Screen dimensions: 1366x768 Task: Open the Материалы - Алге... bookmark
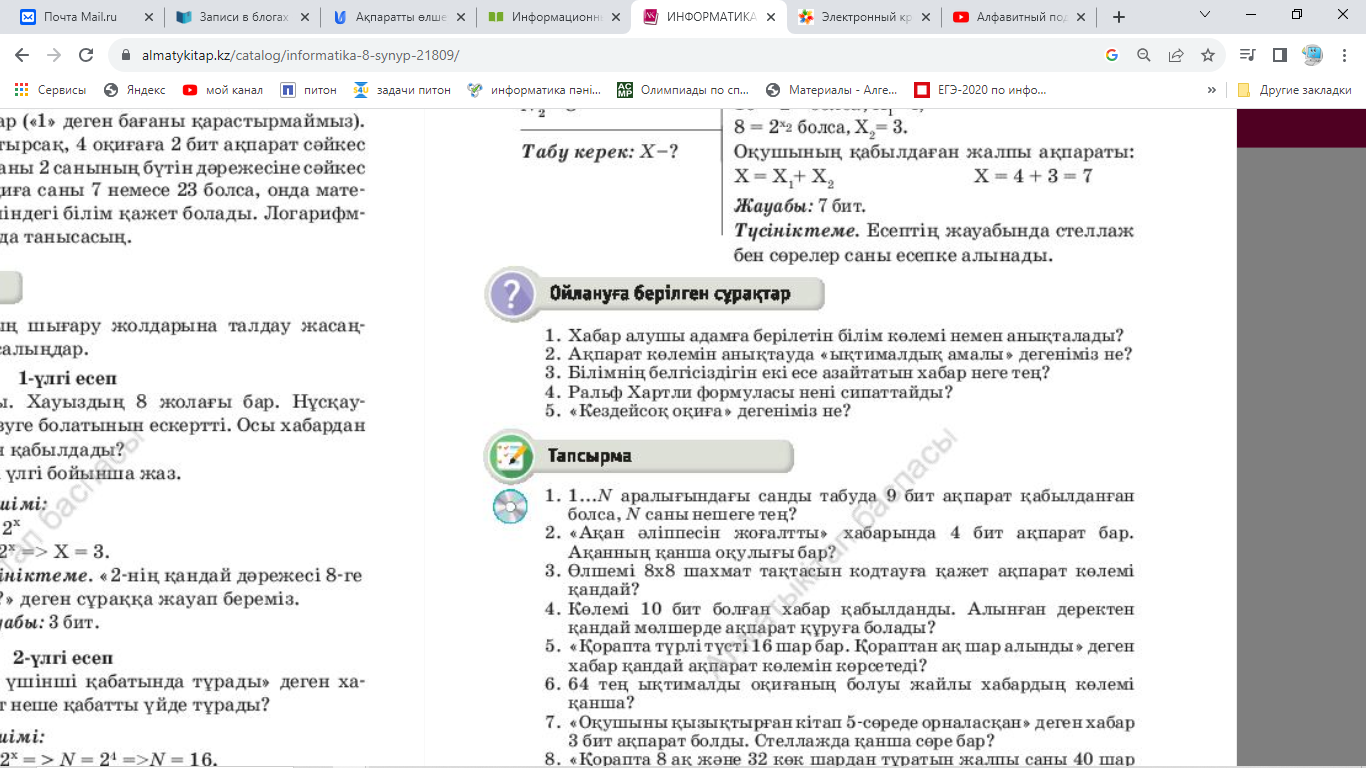coord(832,89)
